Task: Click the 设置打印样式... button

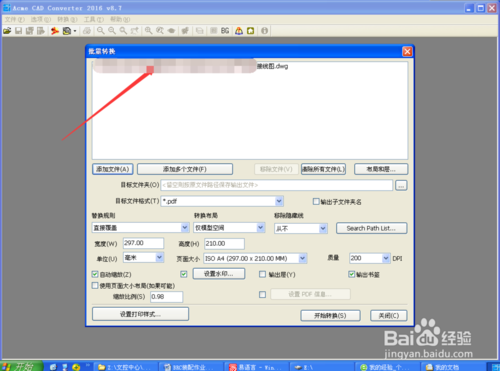Action: coord(140,314)
